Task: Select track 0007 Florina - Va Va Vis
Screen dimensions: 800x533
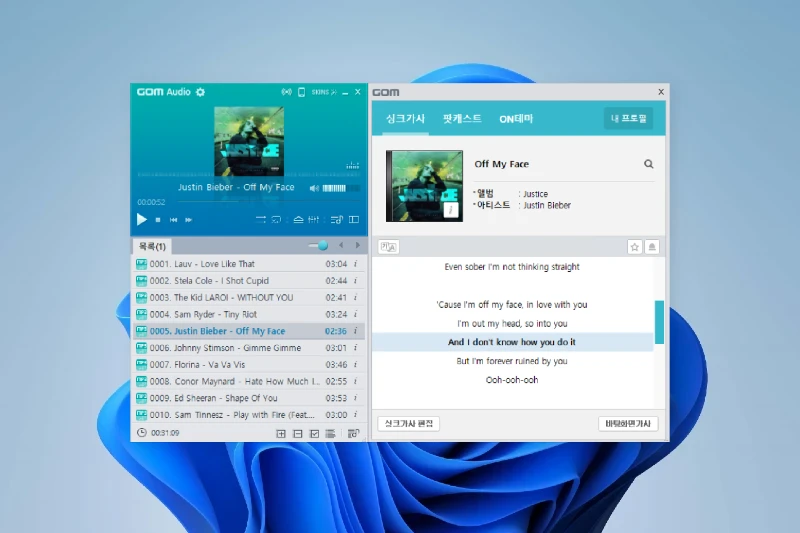Action: coord(248,365)
